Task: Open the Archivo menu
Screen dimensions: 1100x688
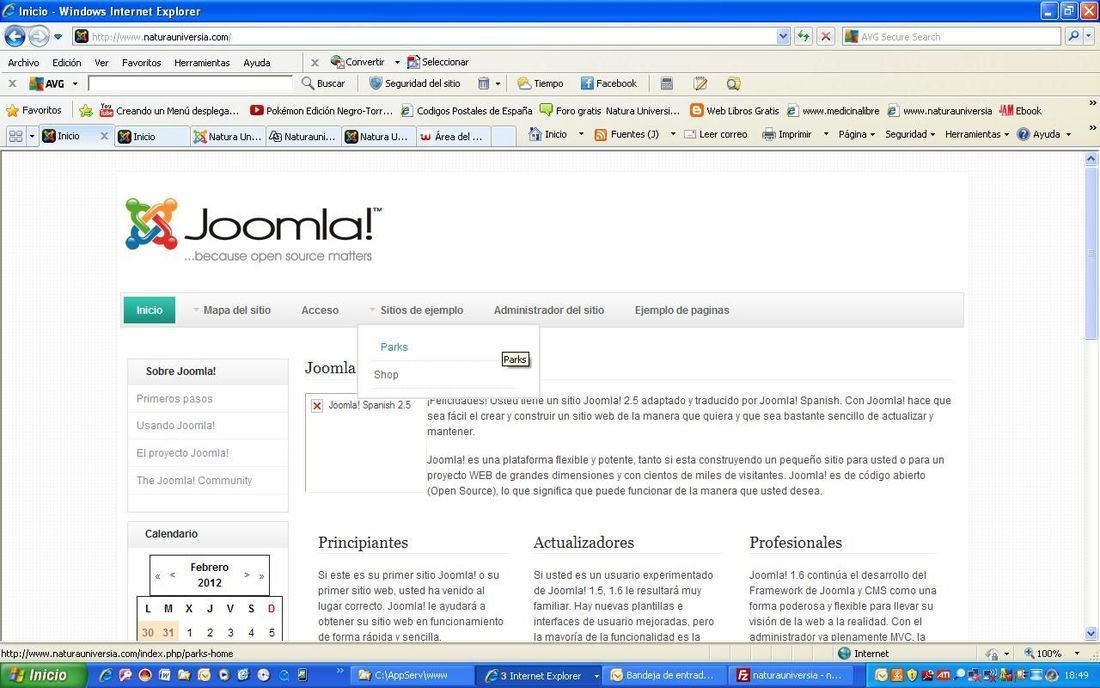Action: pos(23,62)
